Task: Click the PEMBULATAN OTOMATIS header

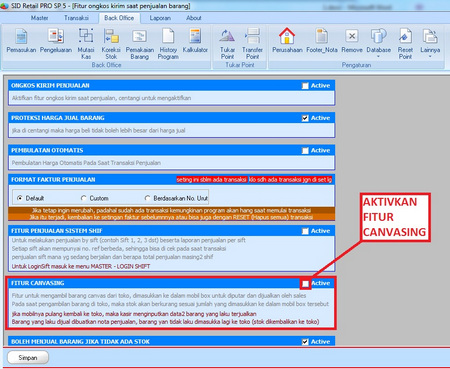Action: tap(47, 150)
